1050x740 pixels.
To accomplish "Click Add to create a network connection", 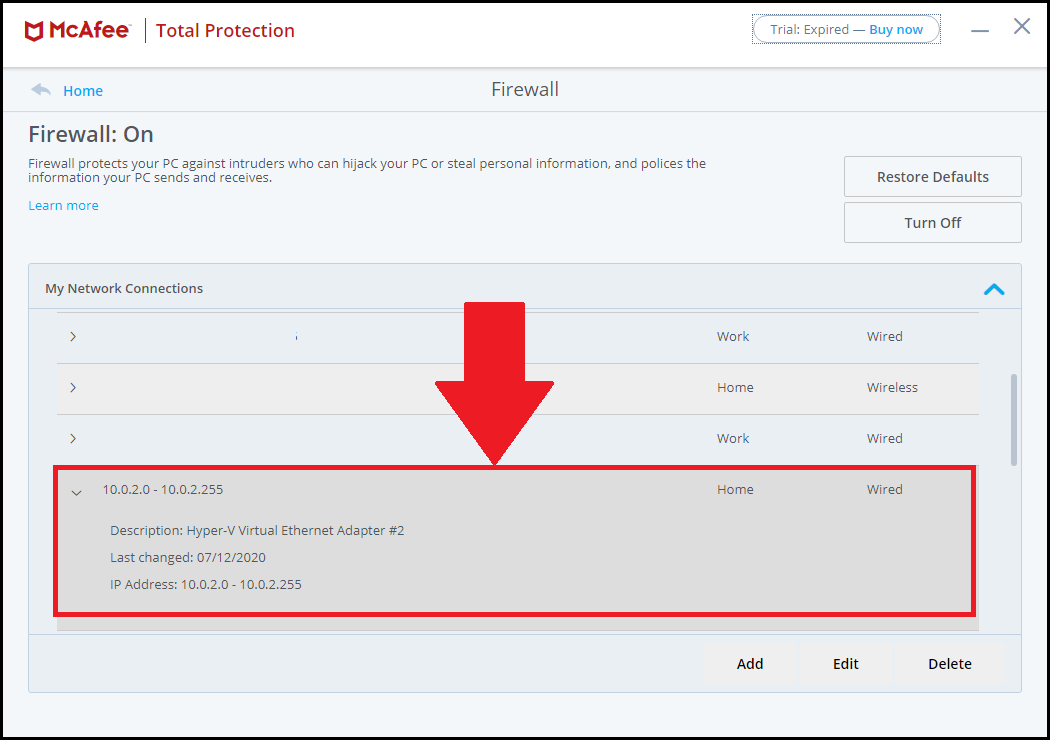I will click(x=749, y=664).
